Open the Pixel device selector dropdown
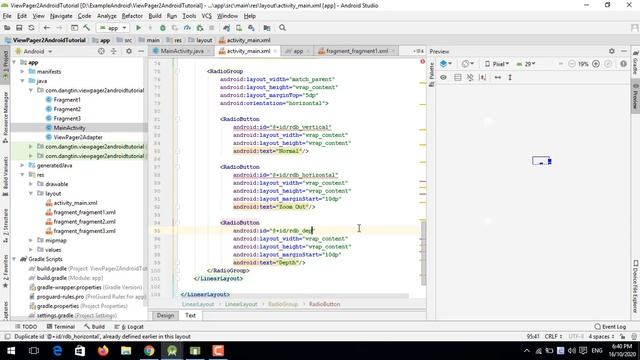 pos(497,64)
